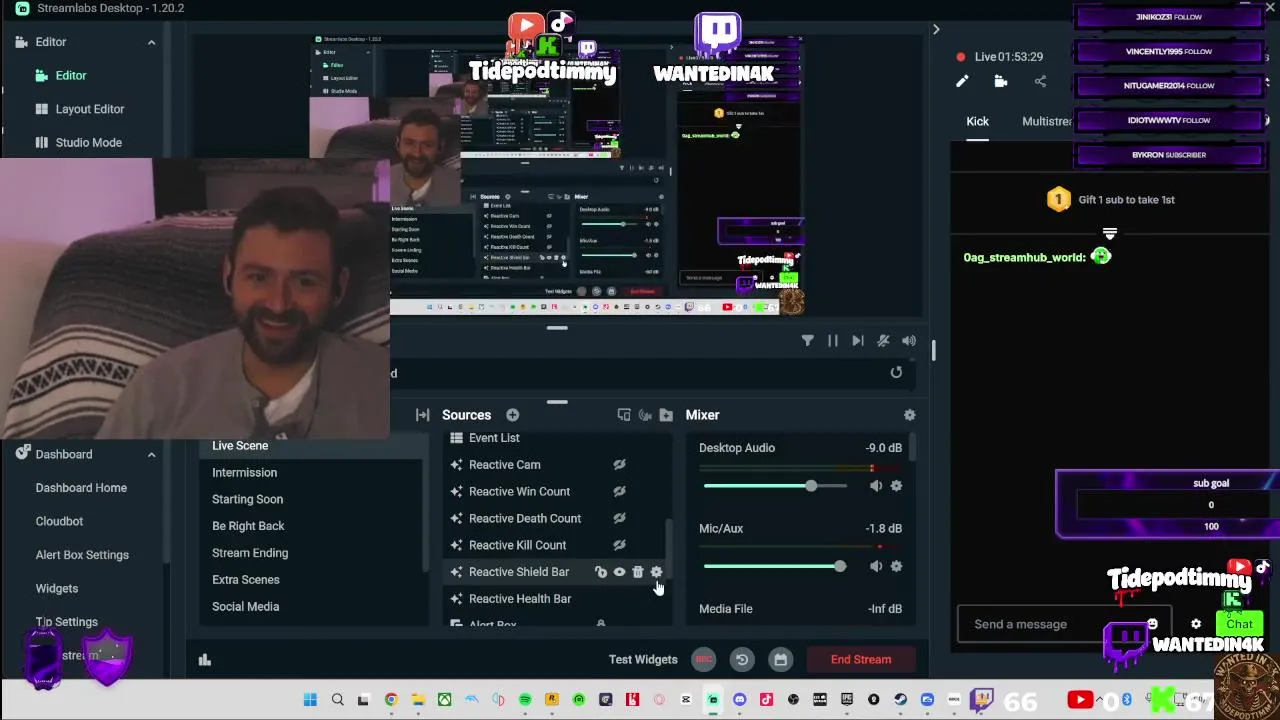Collapse the Dashboard sidebar section
This screenshot has height=720, width=1280.
coord(151,454)
